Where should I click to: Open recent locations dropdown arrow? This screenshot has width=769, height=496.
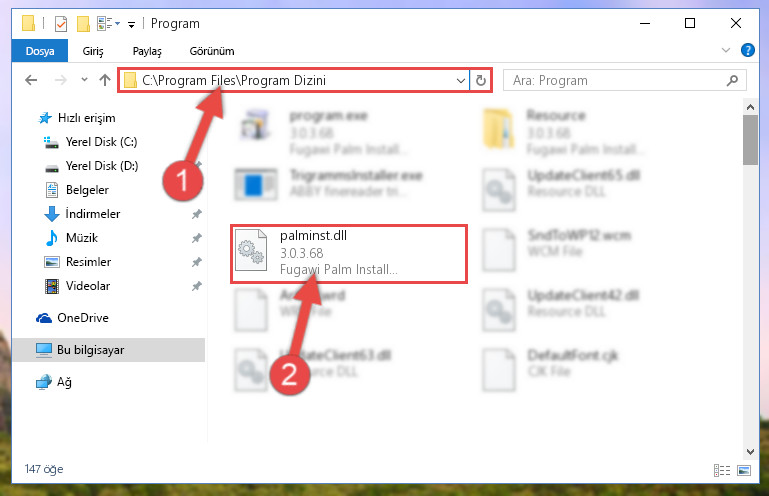84,80
